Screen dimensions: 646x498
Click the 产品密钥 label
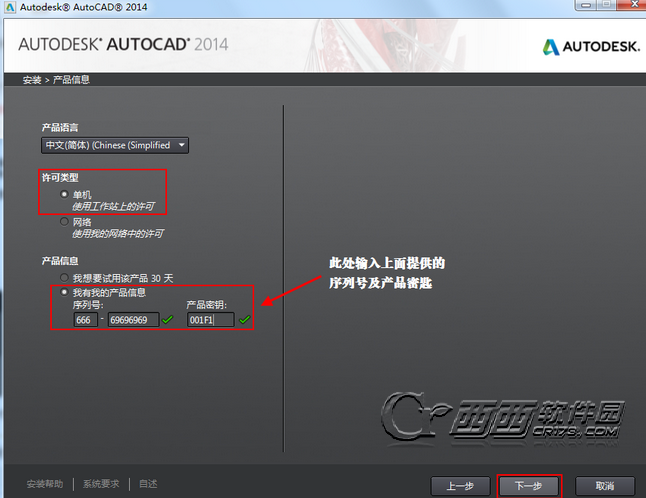pyautogui.click(x=206, y=305)
